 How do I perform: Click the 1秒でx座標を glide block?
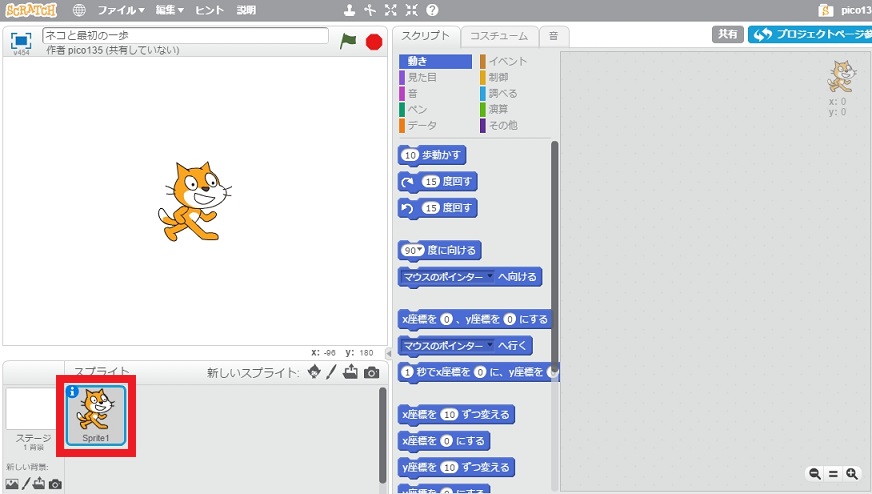[x=478, y=372]
